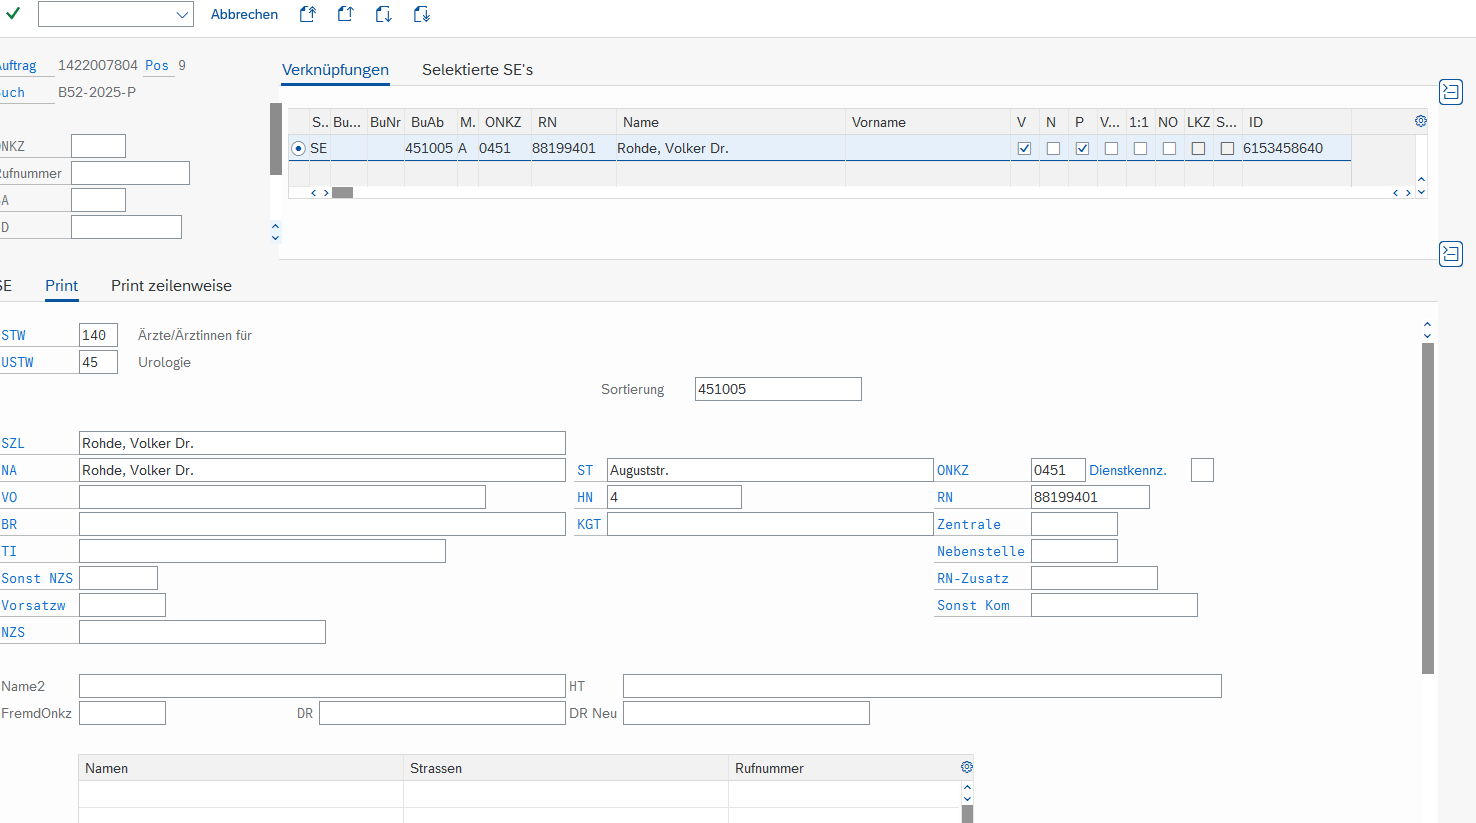
Task: Open the Namen table settings gear
Action: 966,767
